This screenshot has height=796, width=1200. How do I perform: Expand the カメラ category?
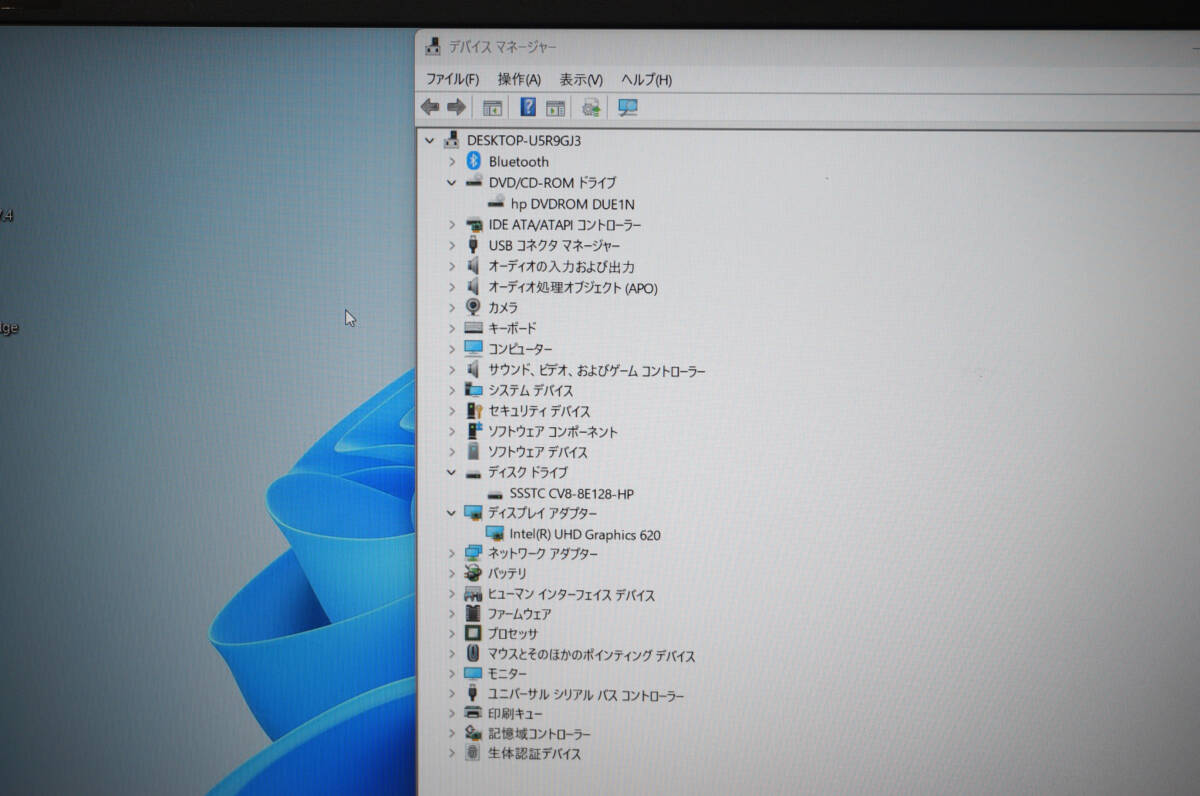(x=452, y=307)
